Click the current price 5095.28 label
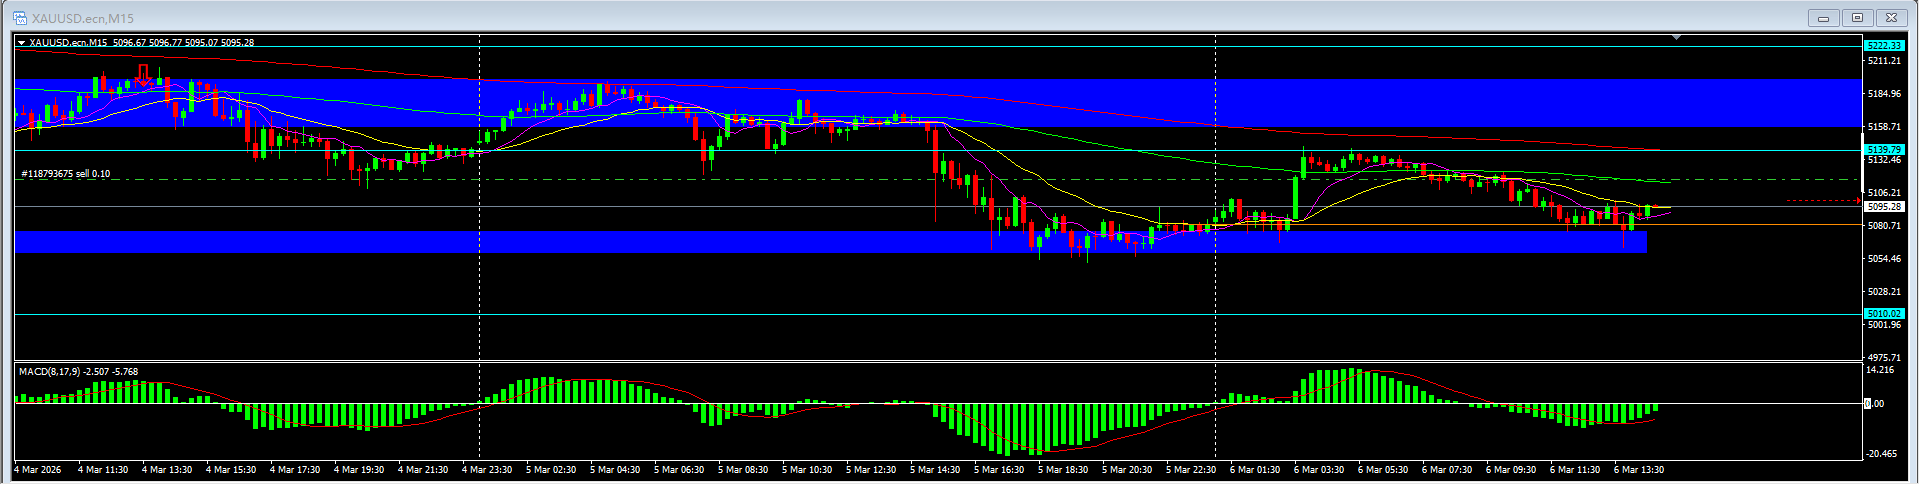The height and width of the screenshot is (485, 1920). click(x=1884, y=207)
